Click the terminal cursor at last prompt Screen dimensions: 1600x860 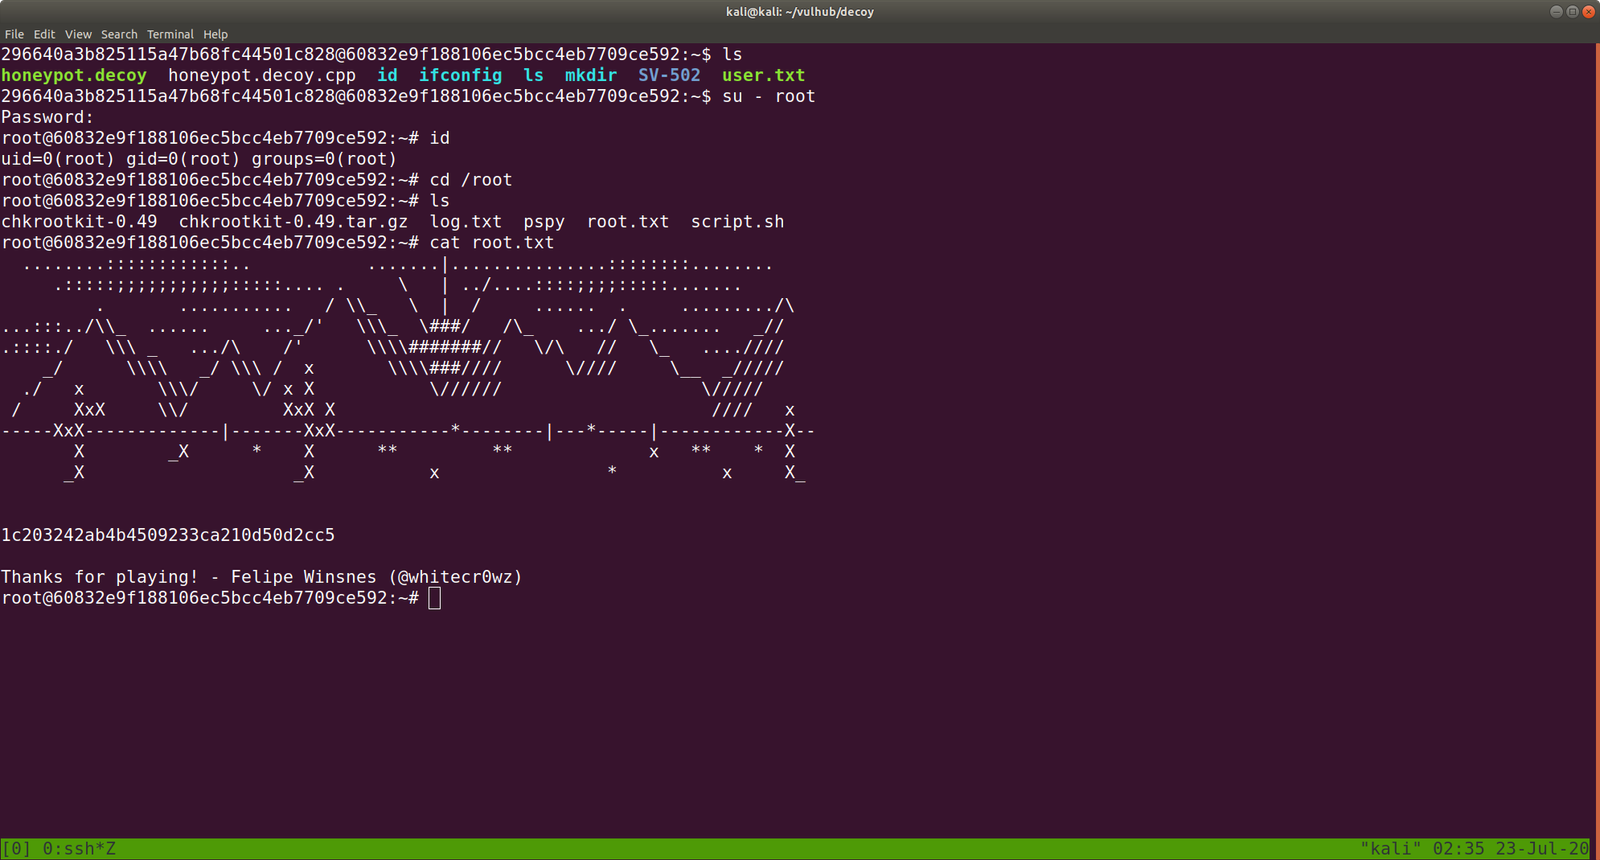434,598
